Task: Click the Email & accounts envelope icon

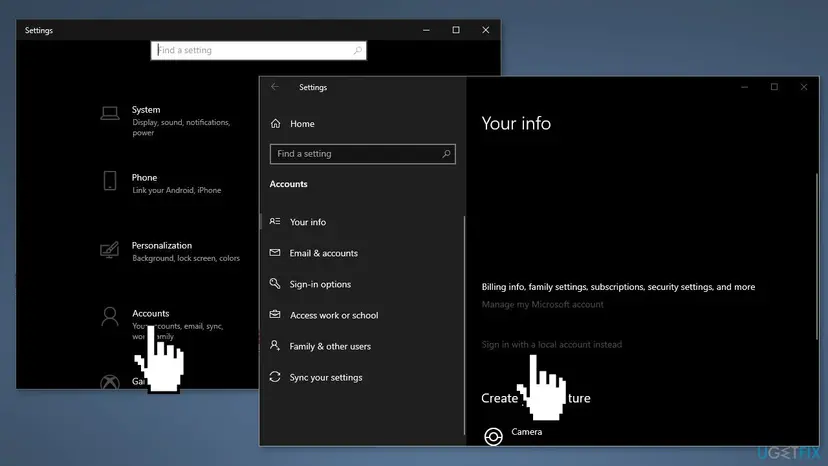Action: click(x=275, y=253)
